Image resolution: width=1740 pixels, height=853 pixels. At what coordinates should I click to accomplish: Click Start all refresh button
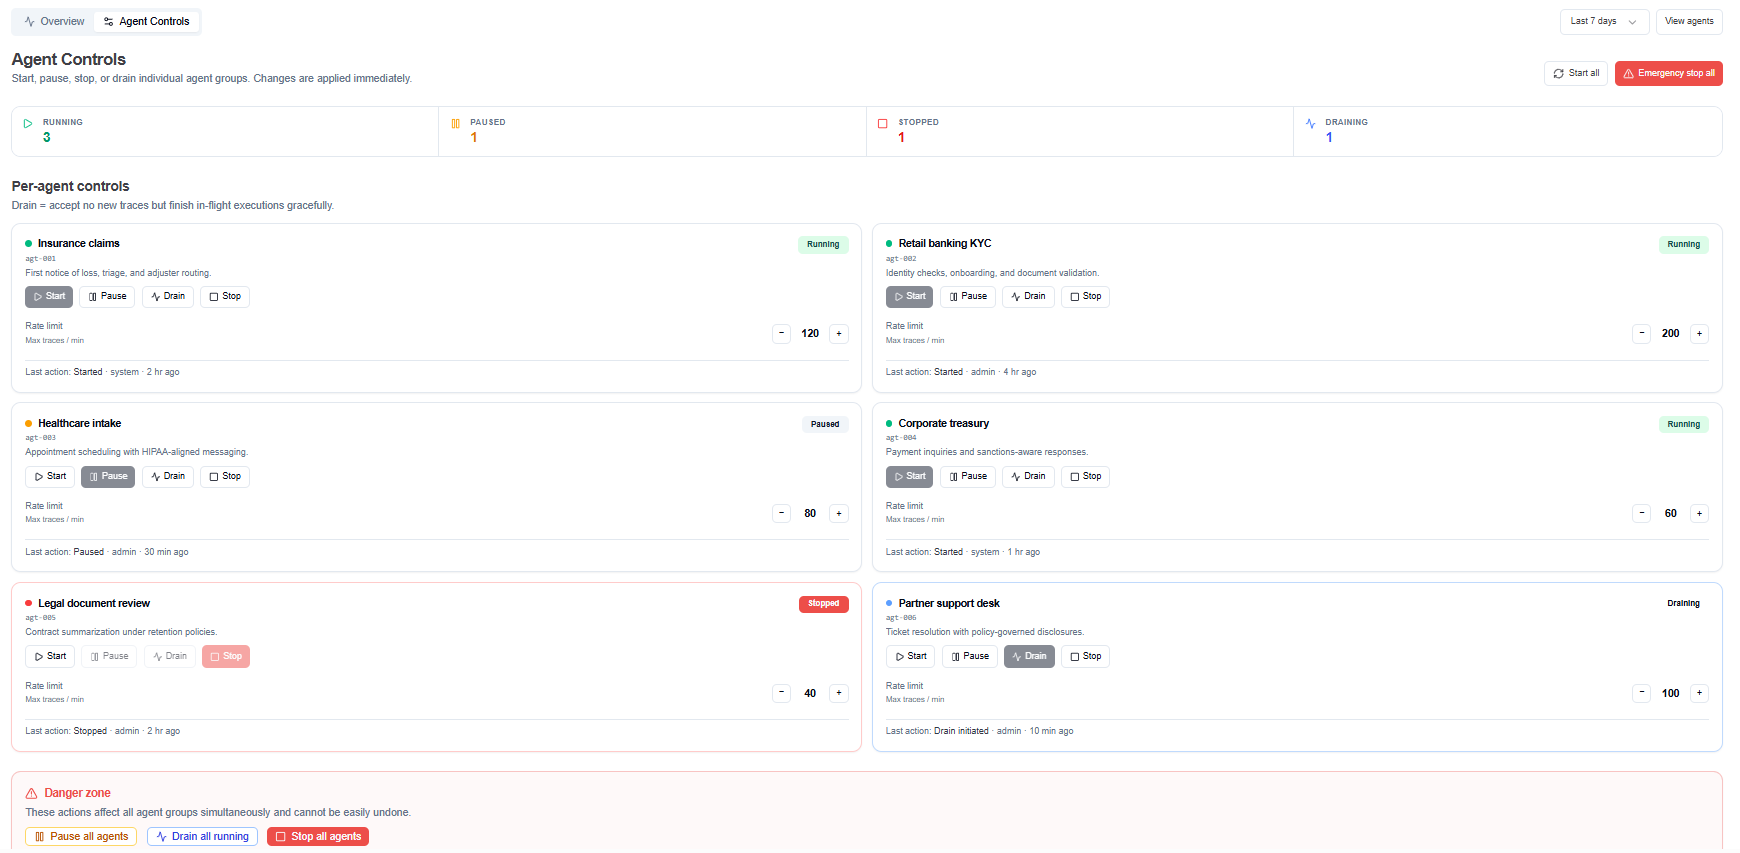tap(1576, 74)
